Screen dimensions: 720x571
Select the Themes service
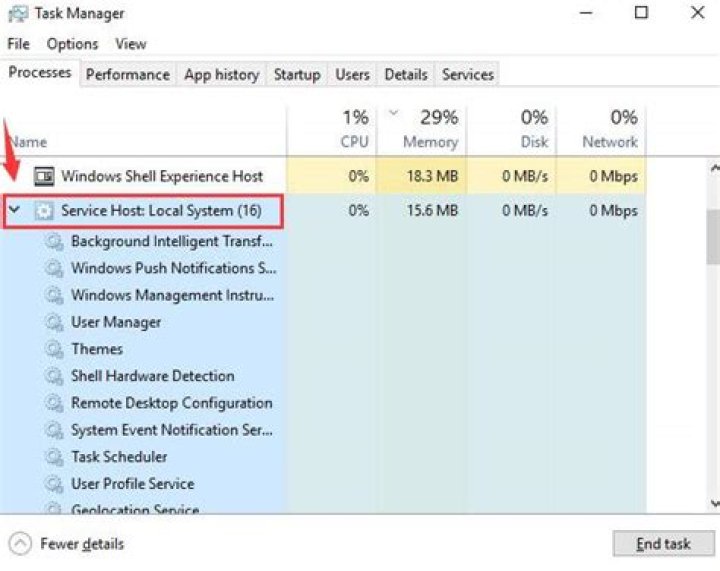pos(97,350)
